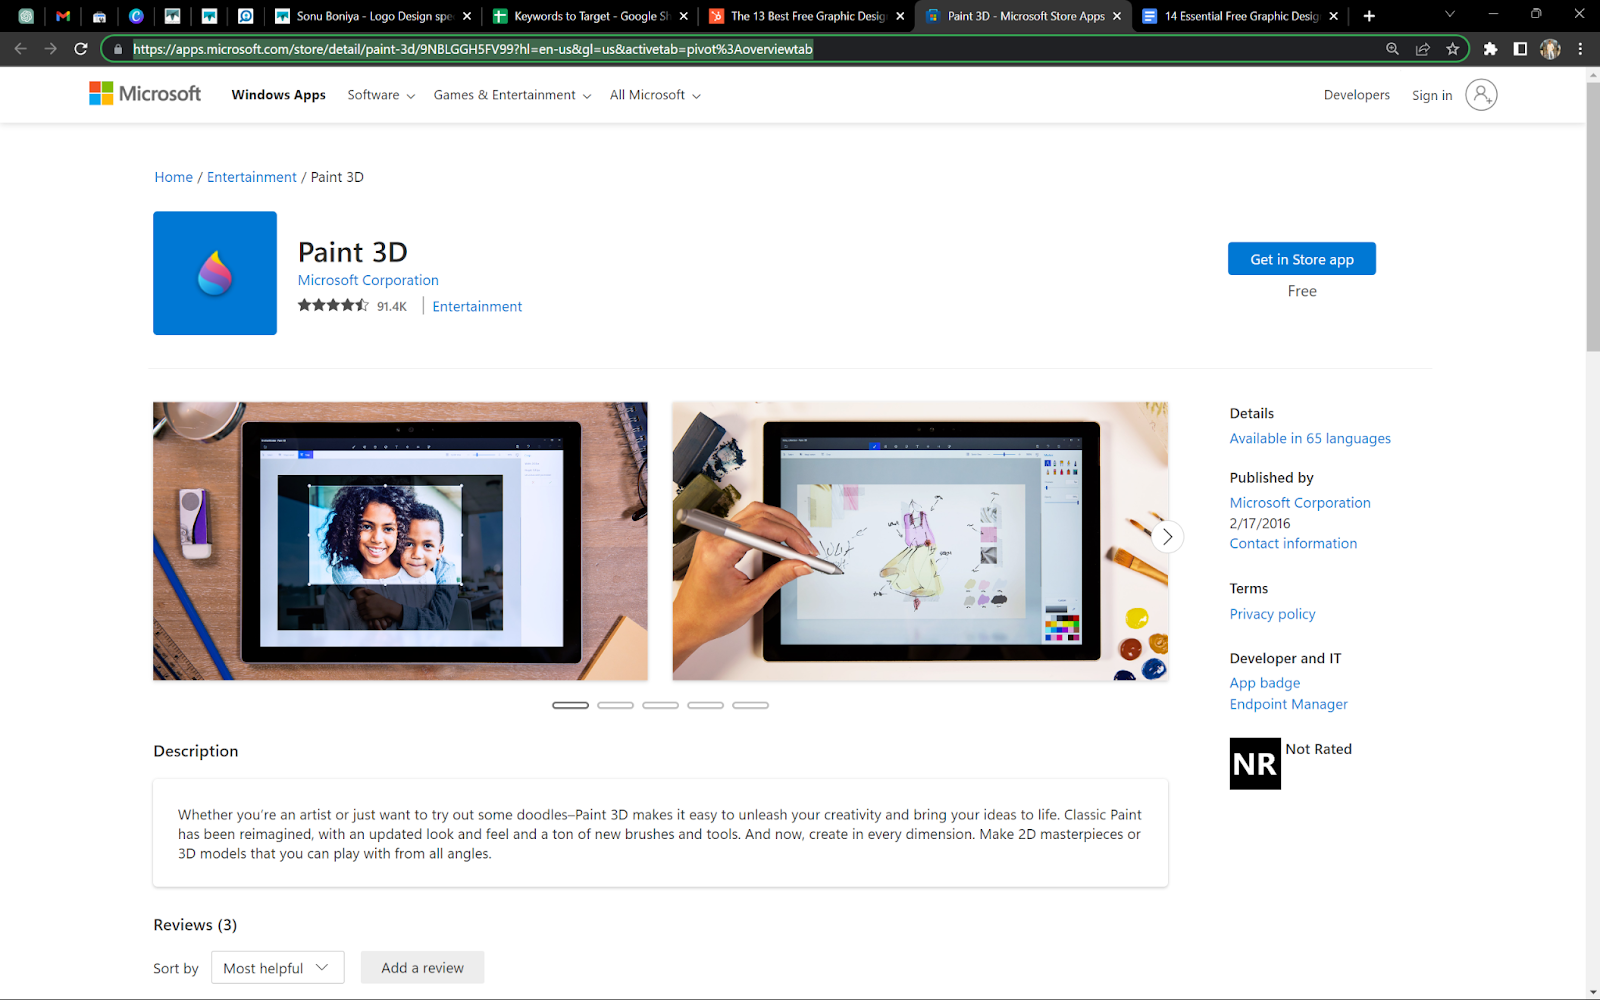Open the Windows Apps menu item

278,95
